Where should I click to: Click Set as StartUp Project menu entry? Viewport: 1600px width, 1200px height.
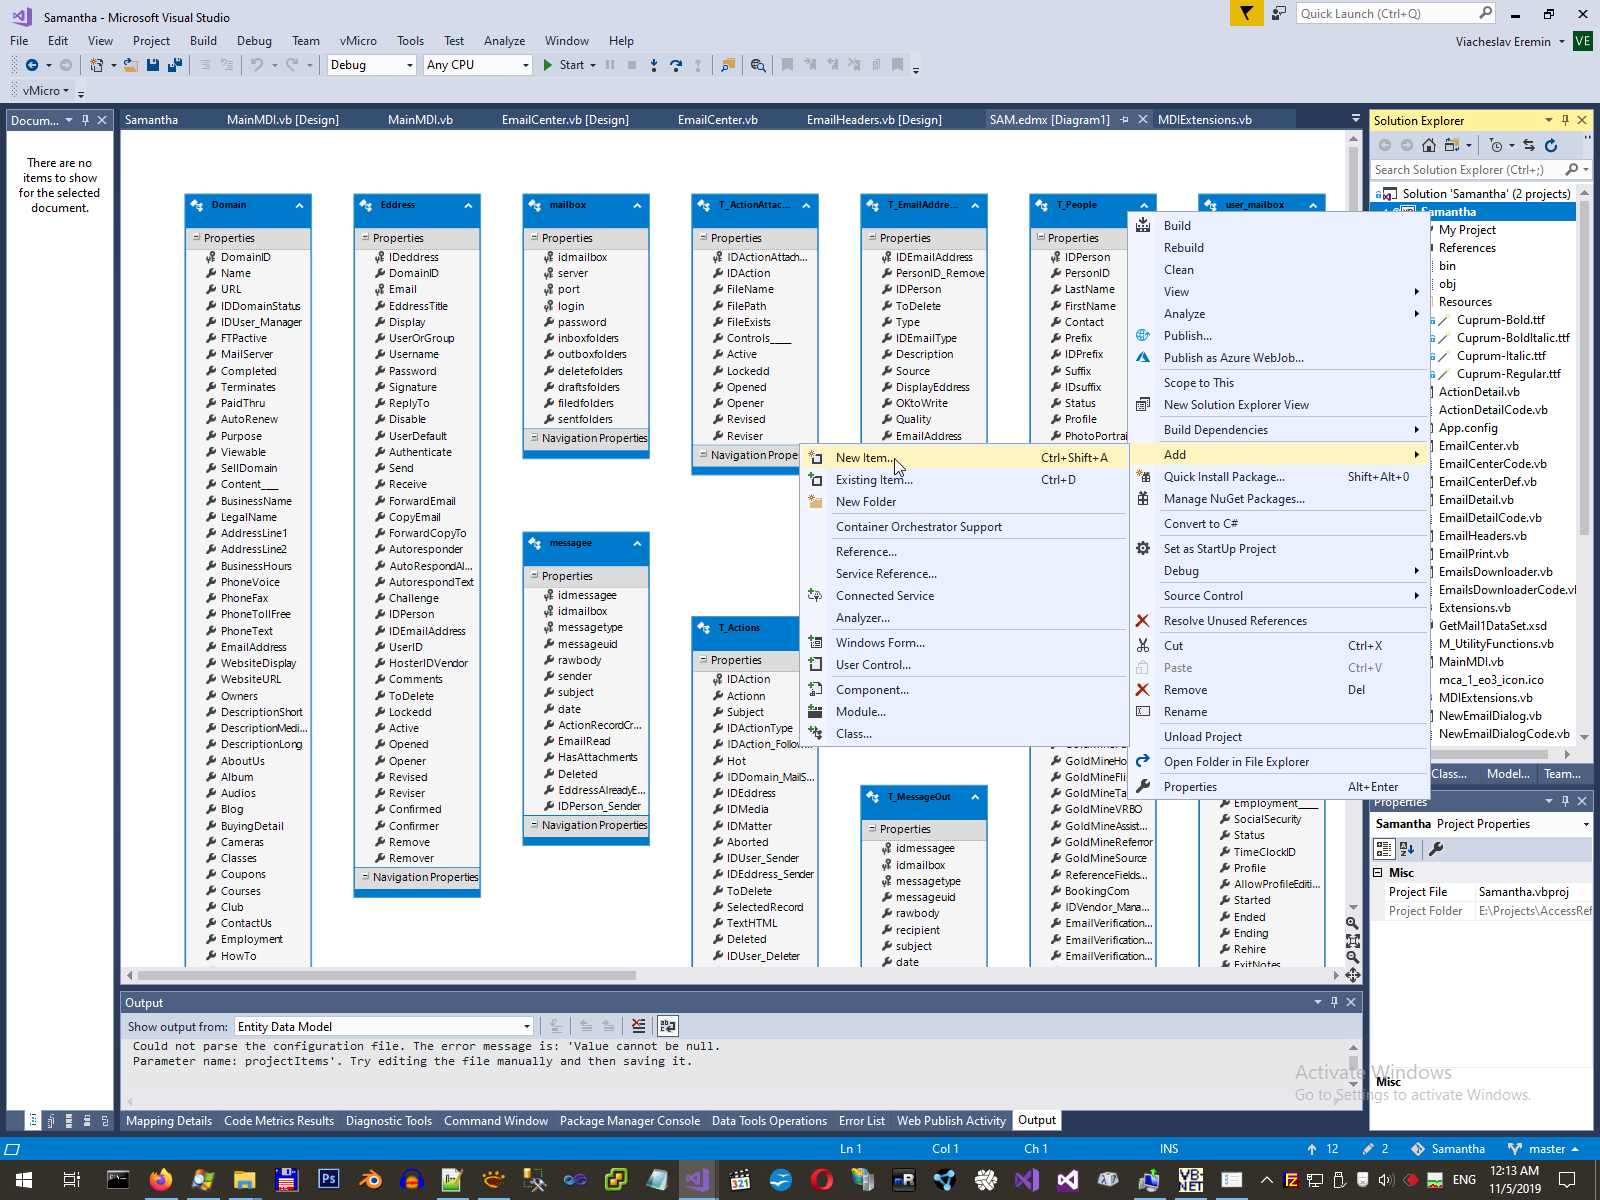(1279, 549)
